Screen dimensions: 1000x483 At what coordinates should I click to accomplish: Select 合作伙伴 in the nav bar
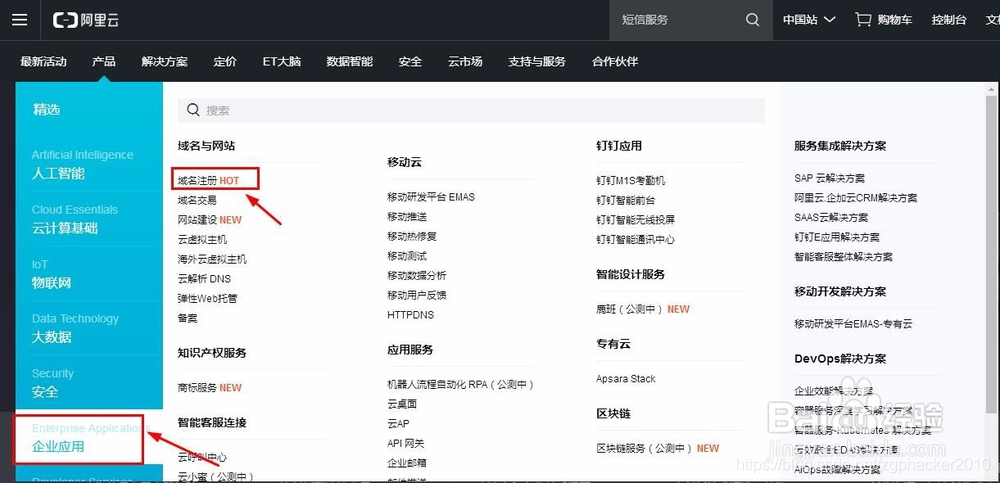tap(615, 62)
